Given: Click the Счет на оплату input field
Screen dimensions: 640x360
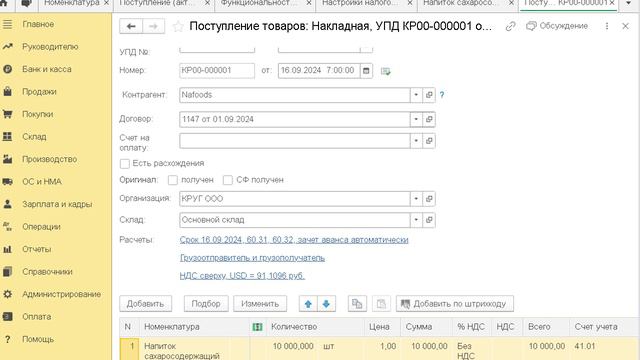Looking at the screenshot, I should 294,141.
